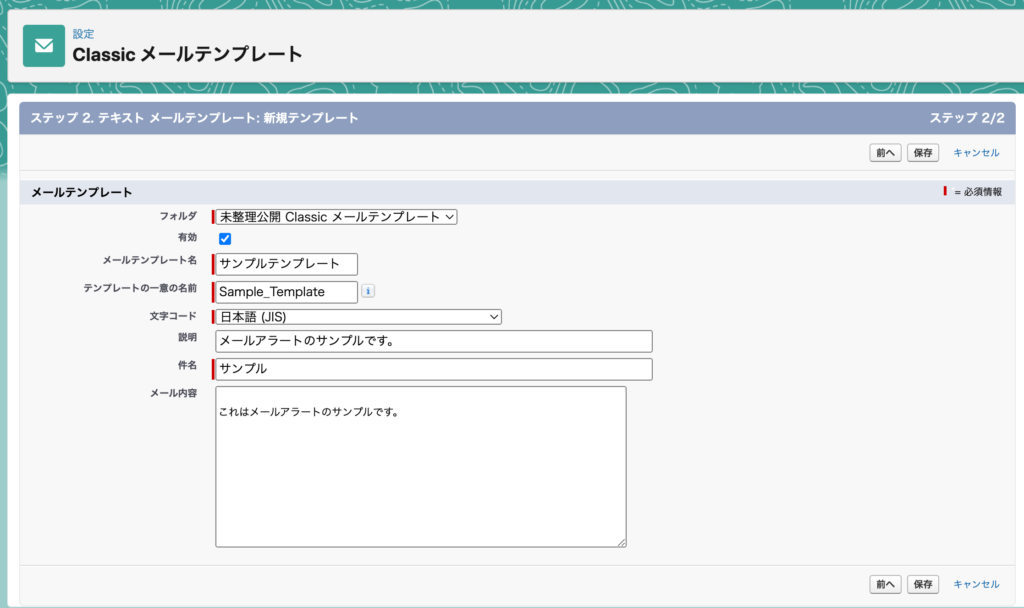Focus the メールテンプレート名 input field
Viewport: 1024px width, 608px height.
[x=287, y=264]
